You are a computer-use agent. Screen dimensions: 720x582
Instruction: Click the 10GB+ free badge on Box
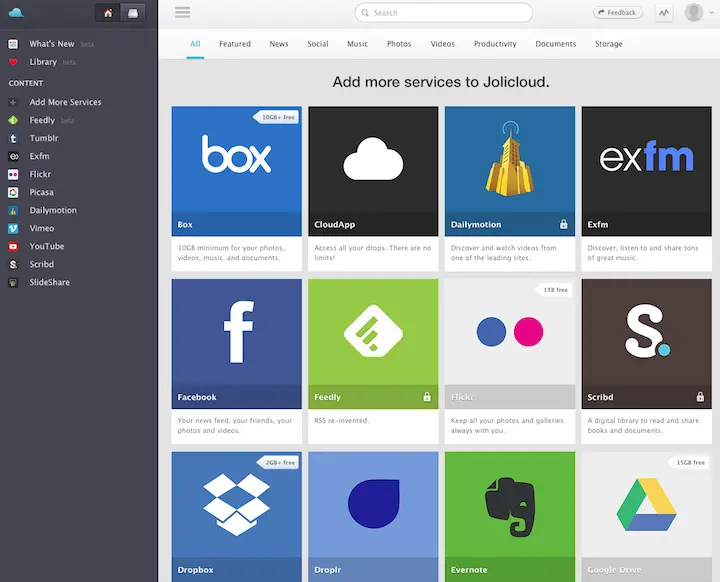point(276,117)
